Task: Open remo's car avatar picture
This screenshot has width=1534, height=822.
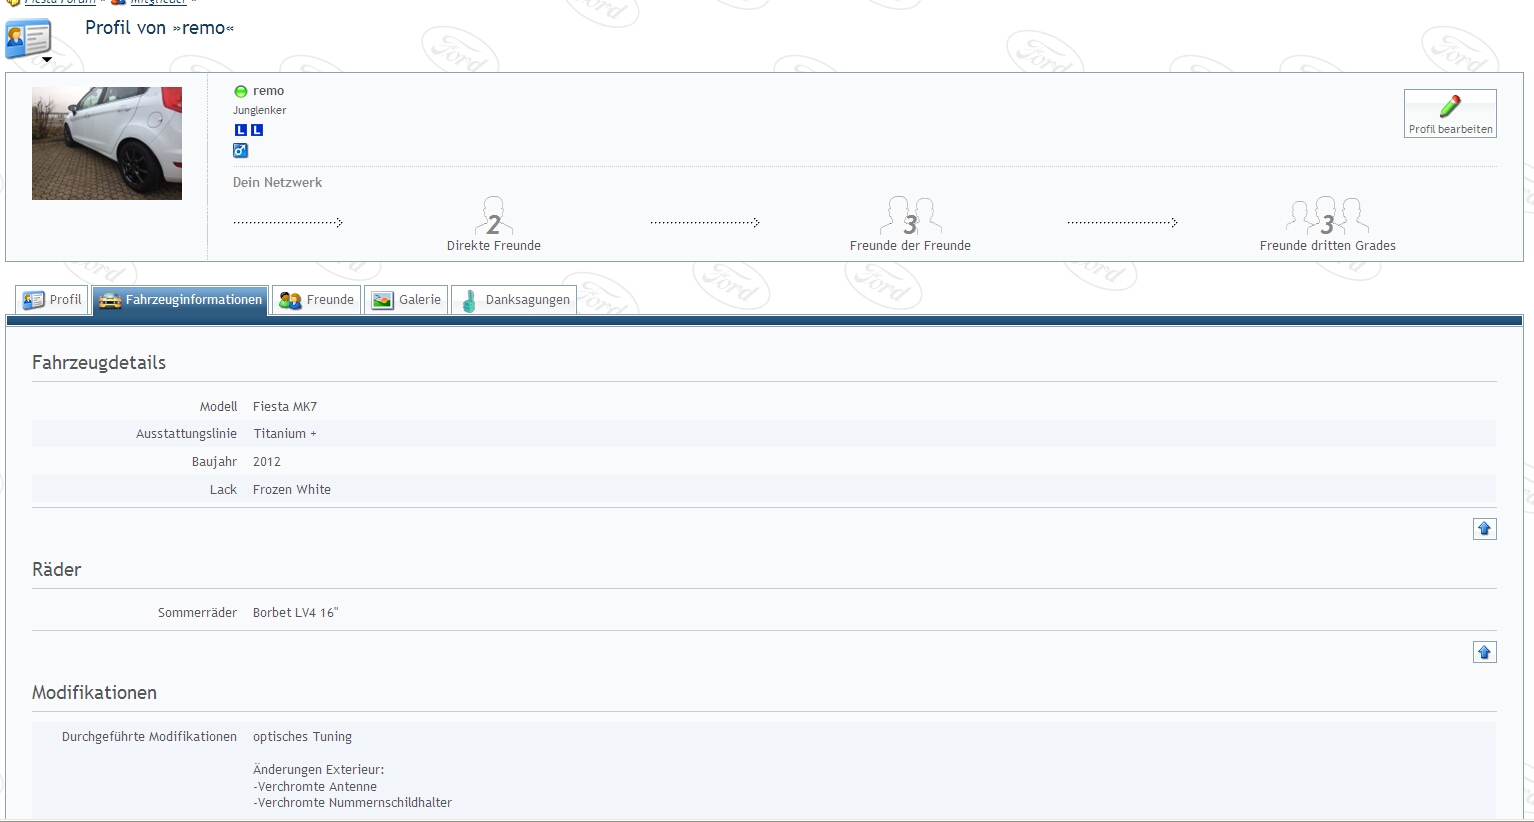Action: point(107,143)
